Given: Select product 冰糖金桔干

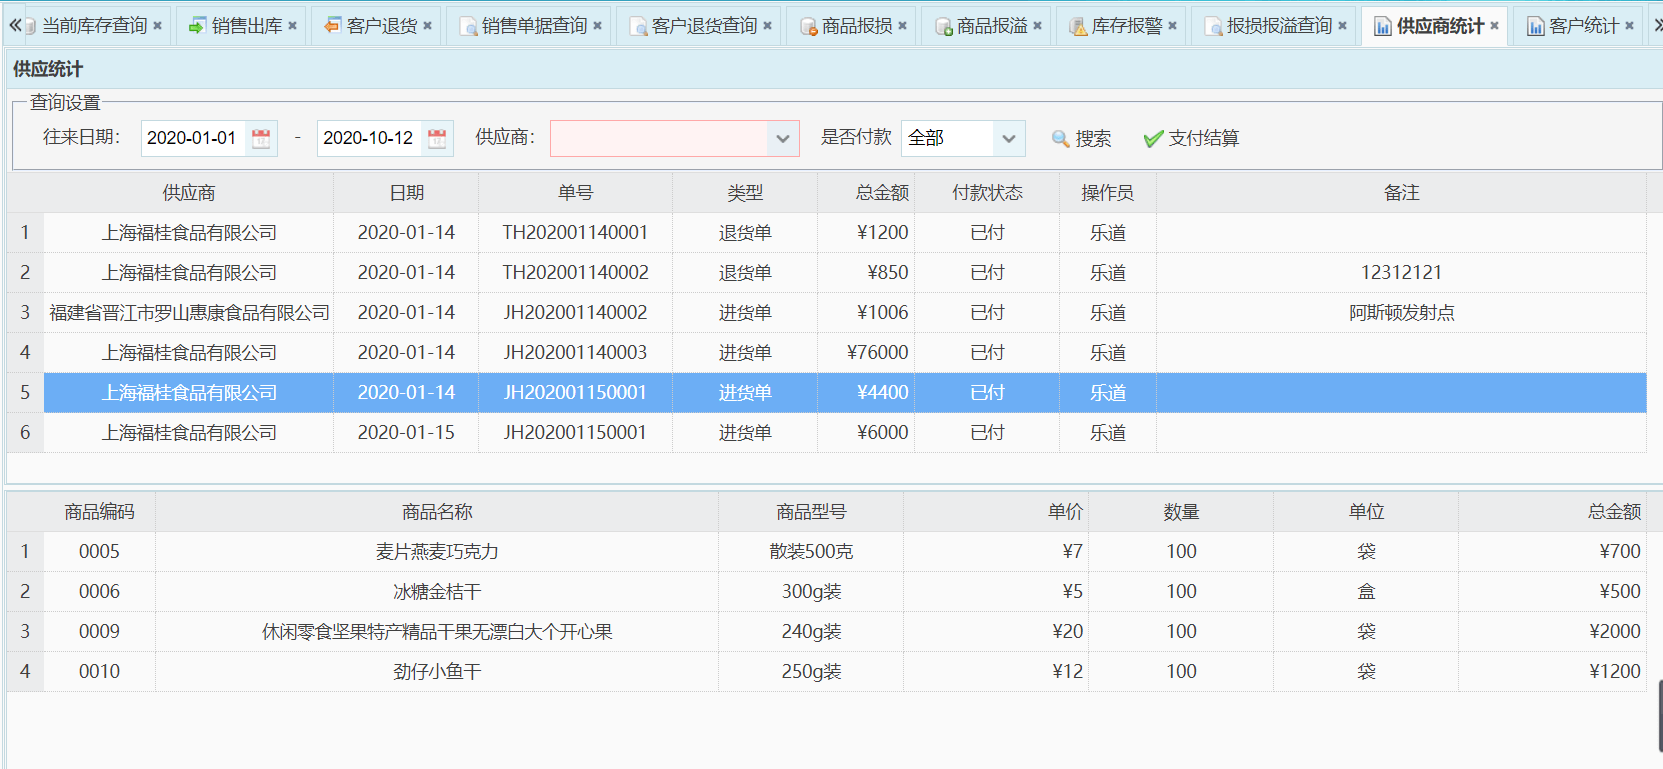Looking at the screenshot, I should coord(437,592).
